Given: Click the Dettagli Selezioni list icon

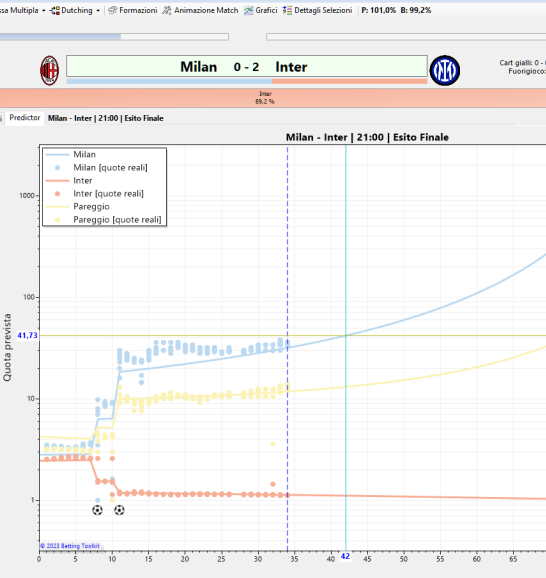Looking at the screenshot, I should coord(287,10).
